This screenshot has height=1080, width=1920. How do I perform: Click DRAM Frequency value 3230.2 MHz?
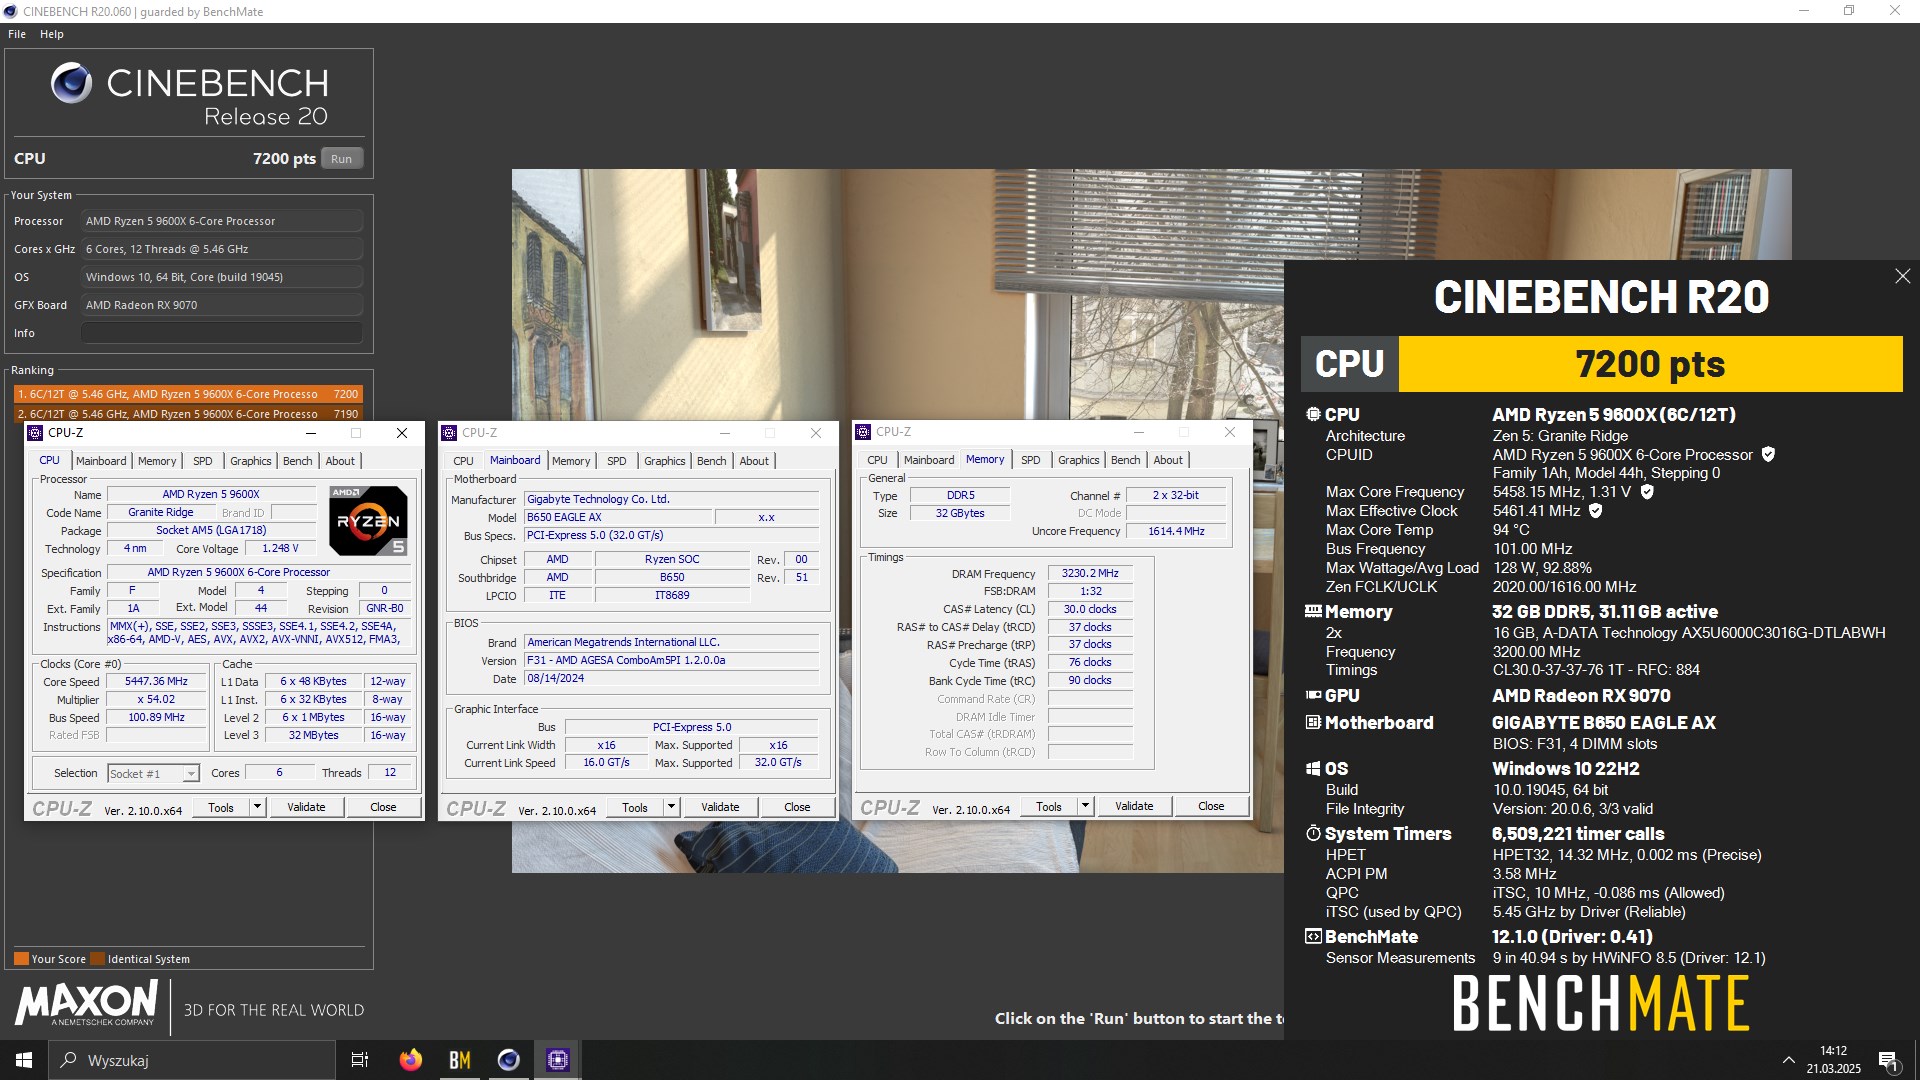click(1090, 574)
